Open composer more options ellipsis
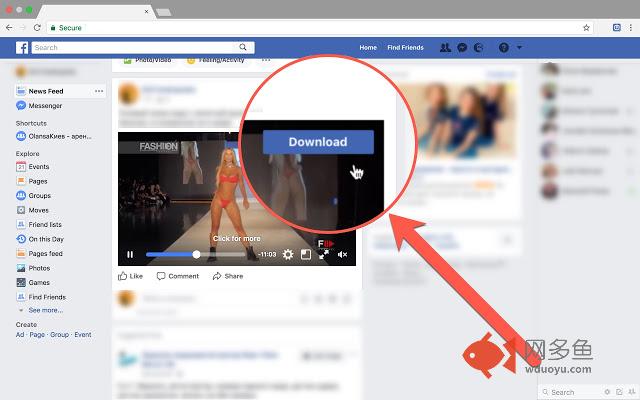Viewport: 640px width, 400px height. pyautogui.click(x=266, y=60)
